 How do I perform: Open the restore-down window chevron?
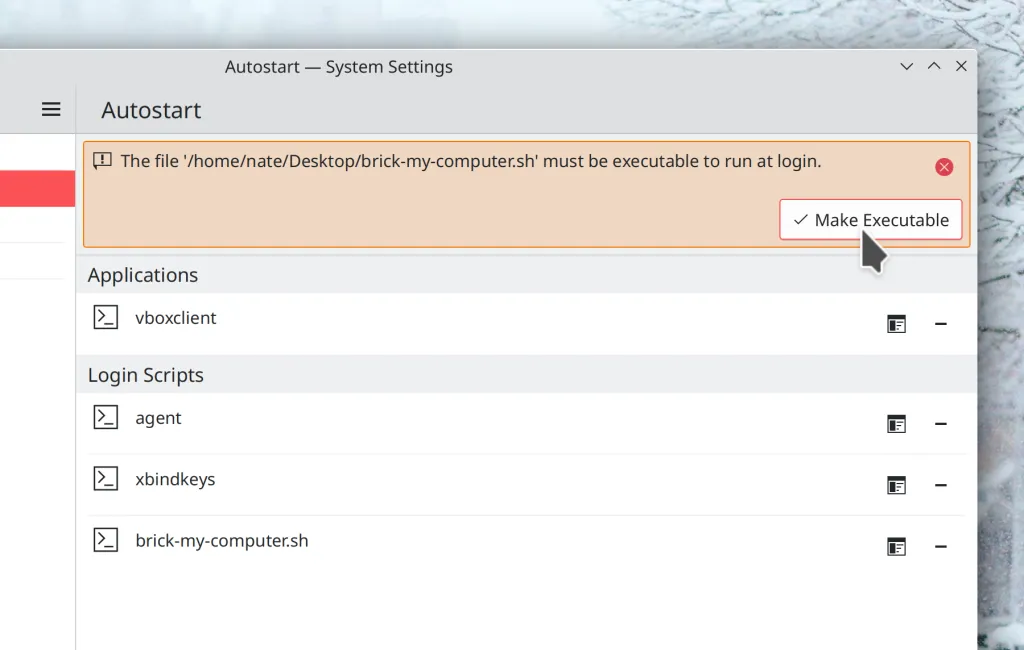[906, 66]
